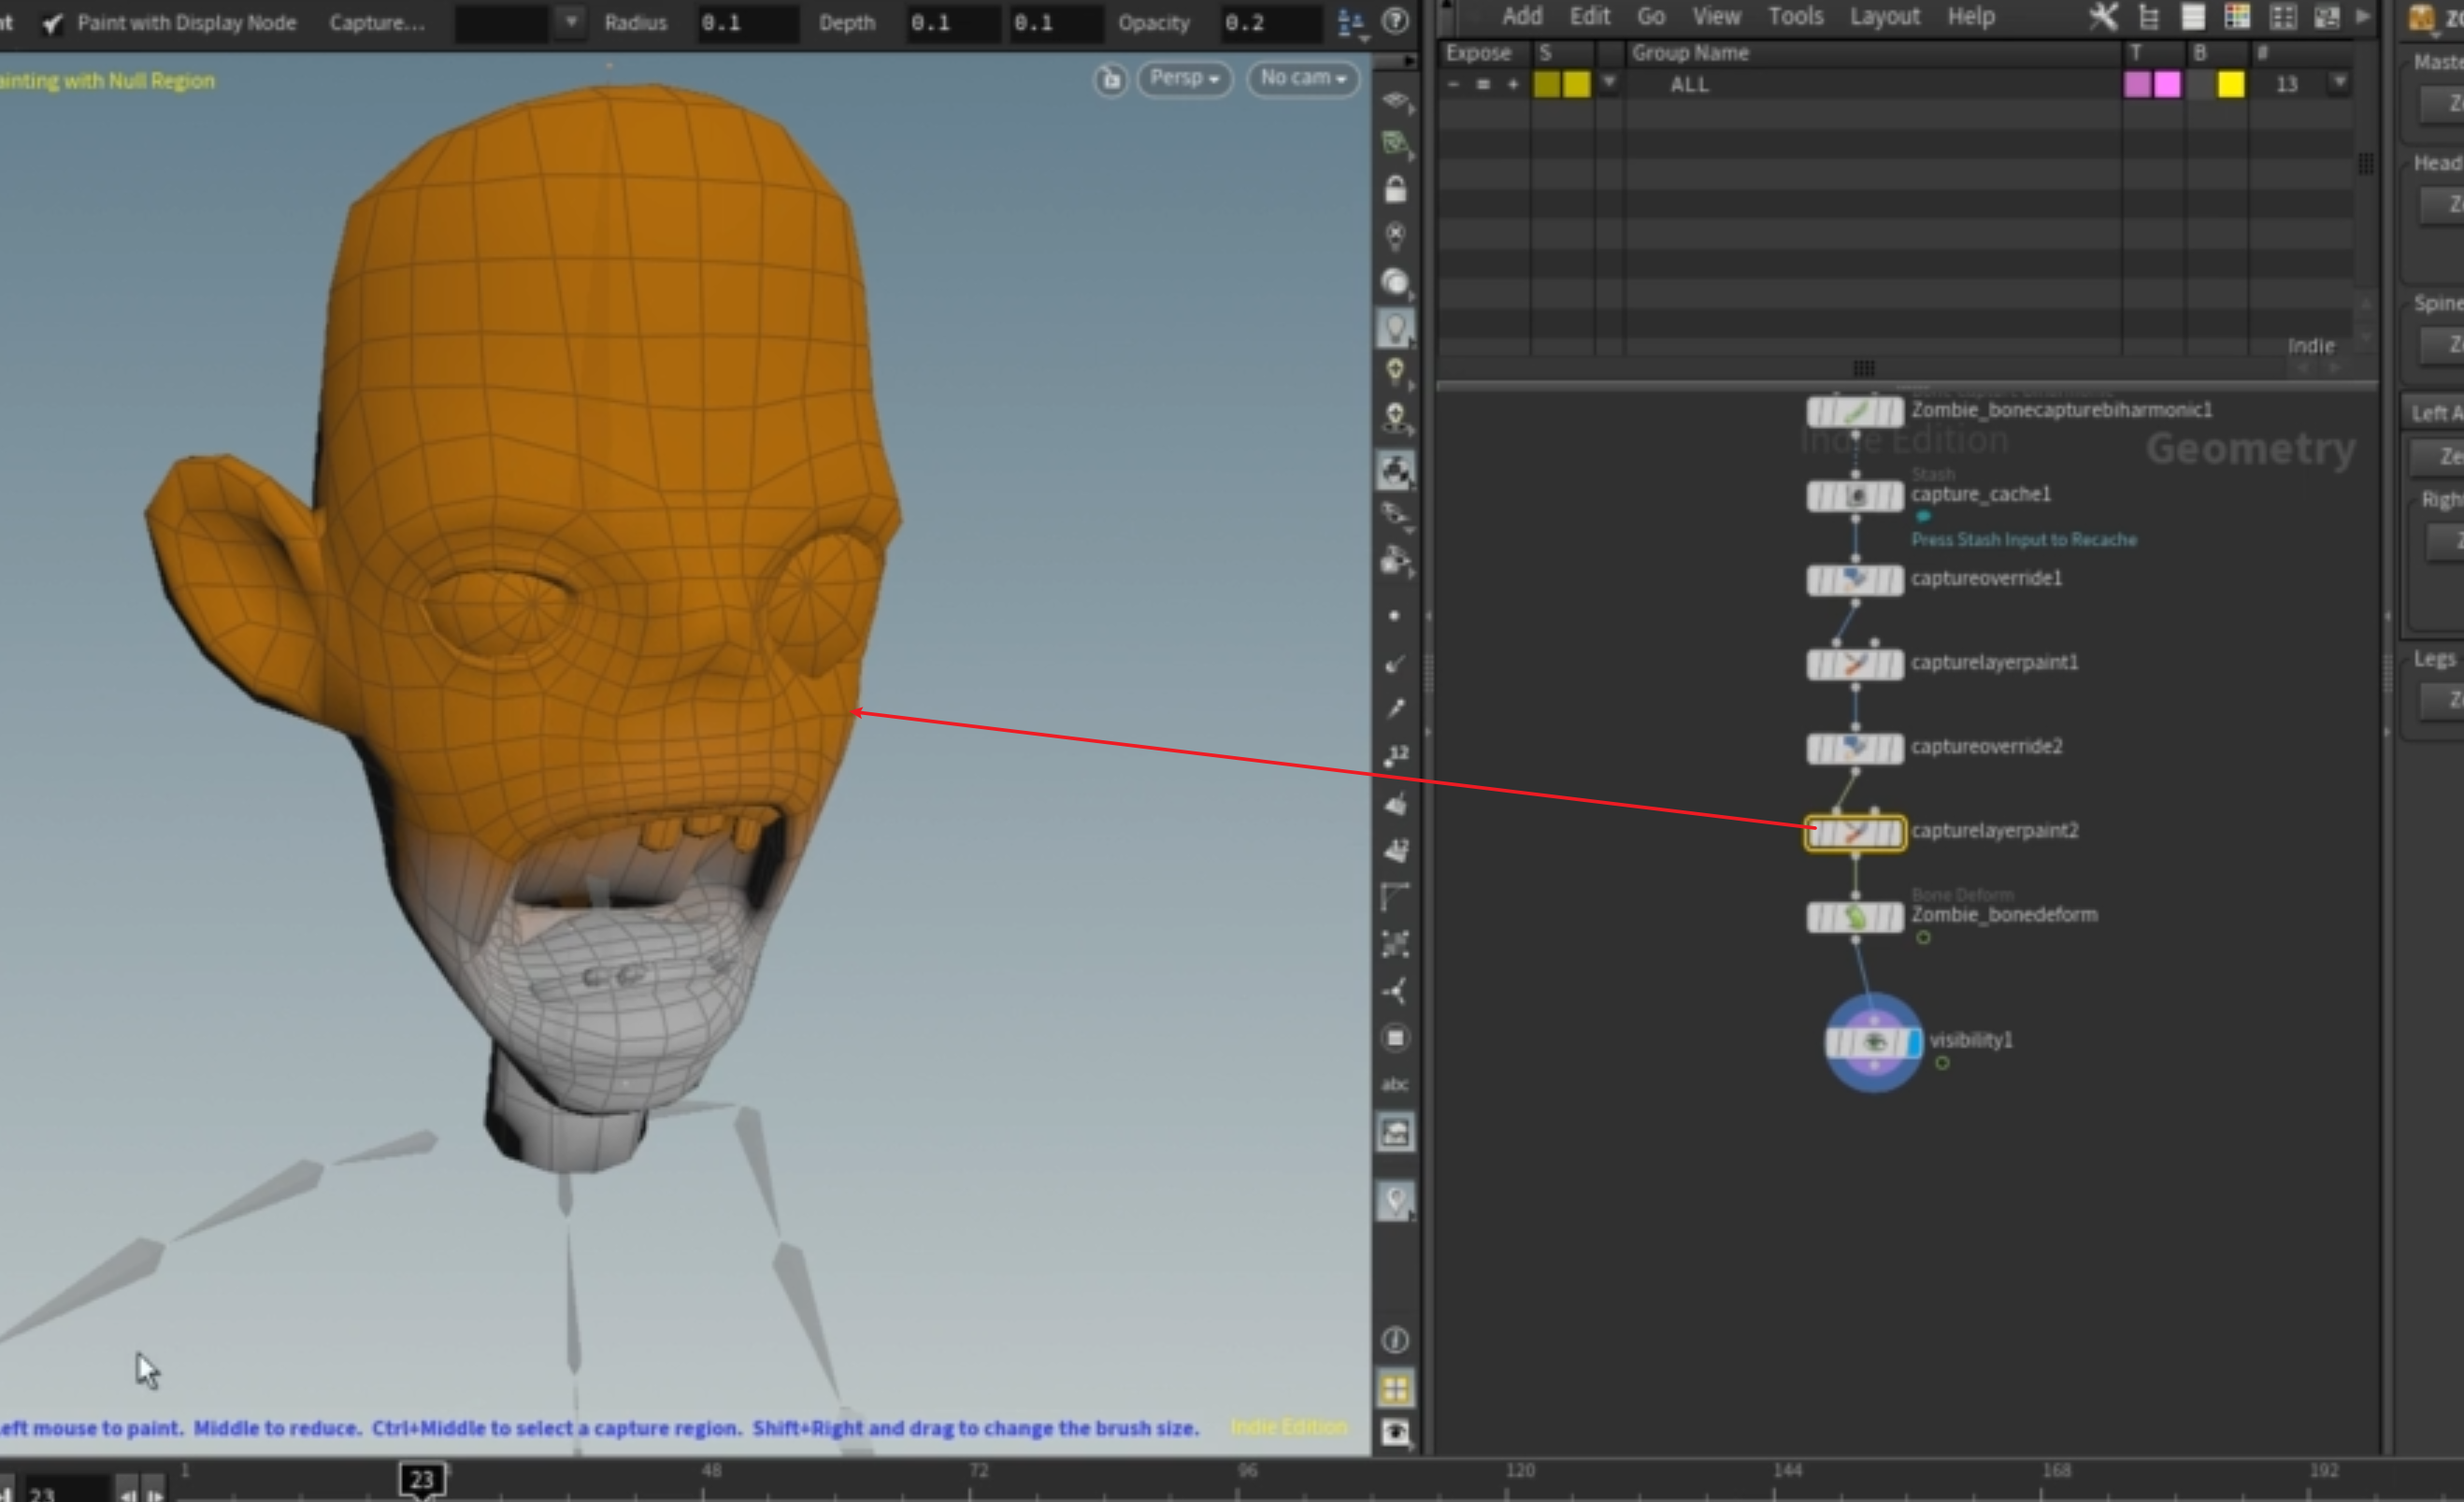Click the viewport help question mark icon
This screenshot has width=2464, height=1502.
[1395, 21]
